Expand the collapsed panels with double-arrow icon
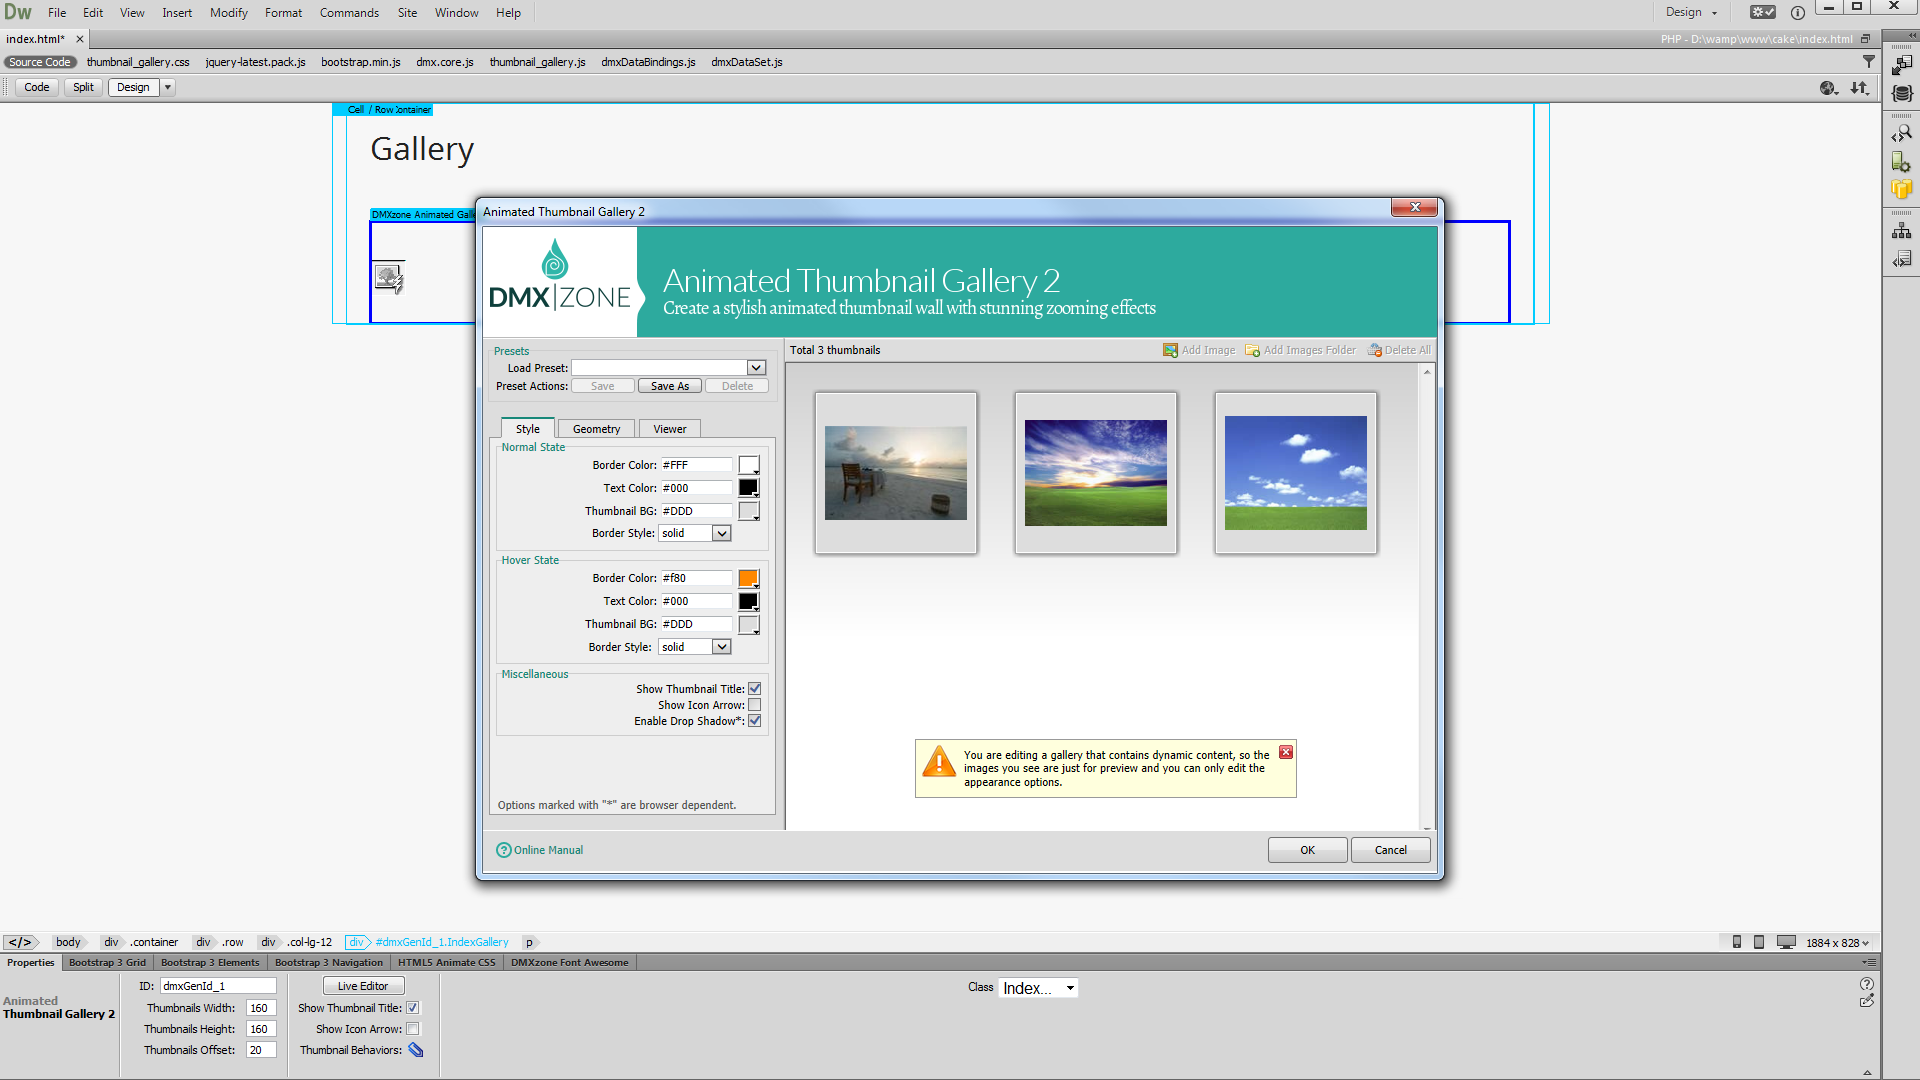This screenshot has width=1920, height=1080. [x=1912, y=35]
